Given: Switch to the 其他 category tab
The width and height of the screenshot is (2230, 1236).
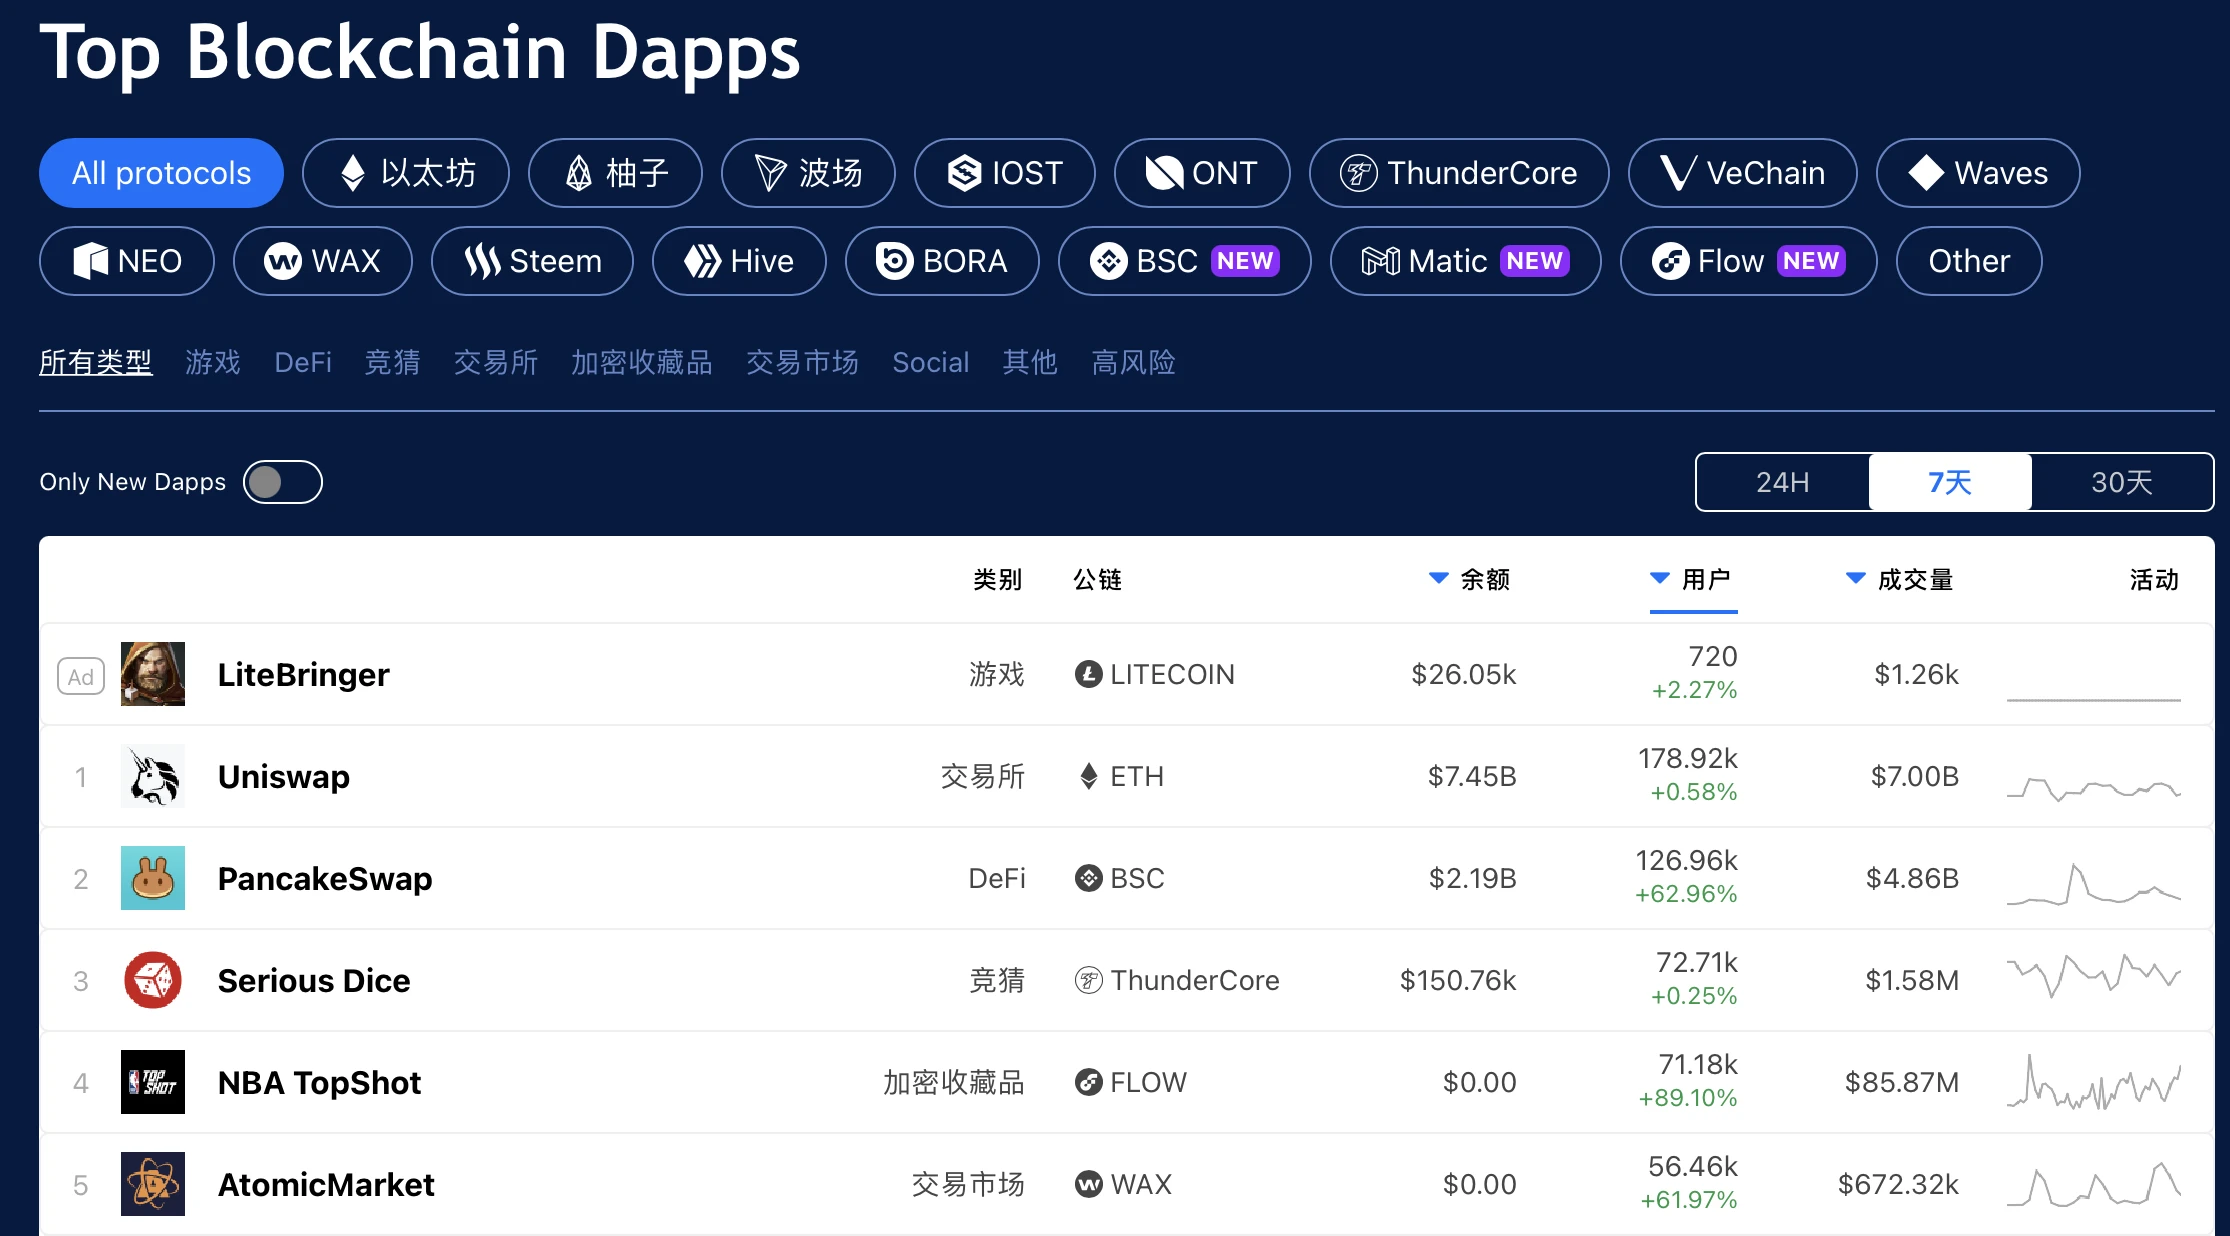Looking at the screenshot, I should pos(1030,362).
